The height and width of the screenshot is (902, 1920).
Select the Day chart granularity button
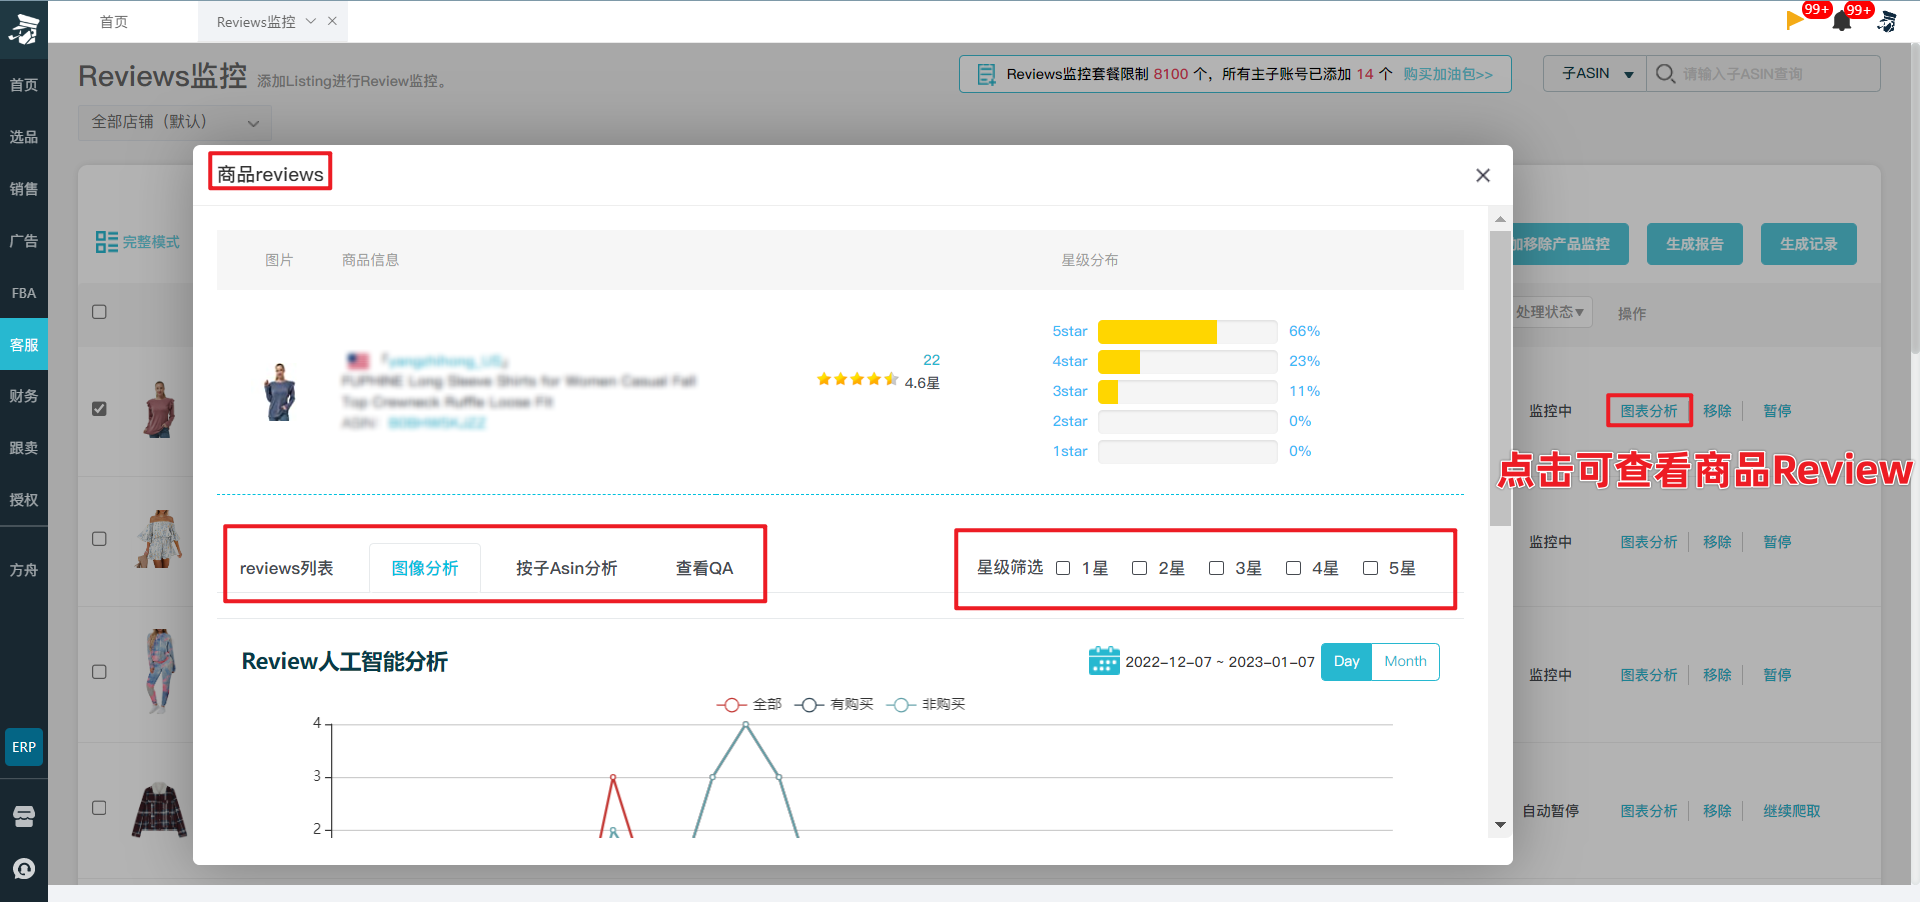1347,662
